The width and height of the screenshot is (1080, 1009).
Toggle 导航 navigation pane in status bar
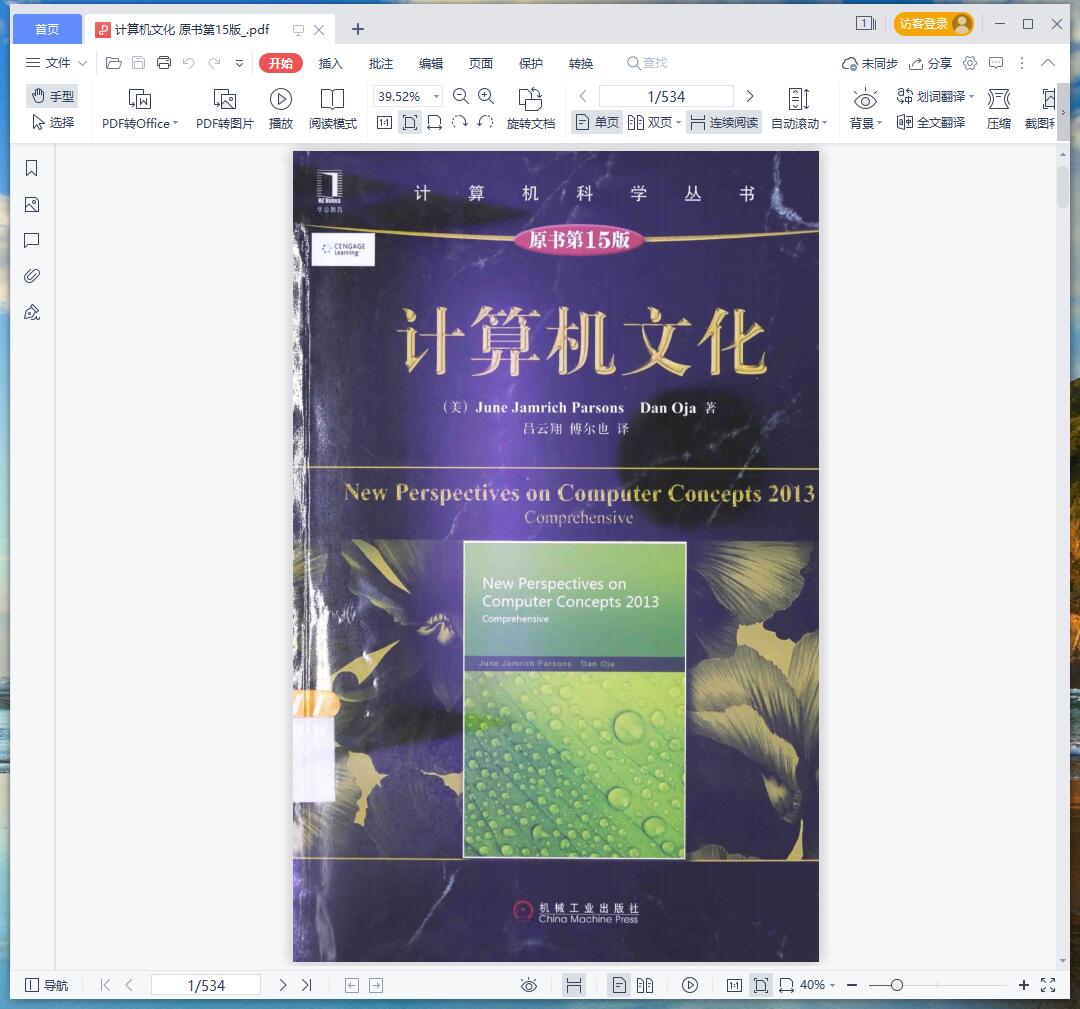click(x=46, y=985)
